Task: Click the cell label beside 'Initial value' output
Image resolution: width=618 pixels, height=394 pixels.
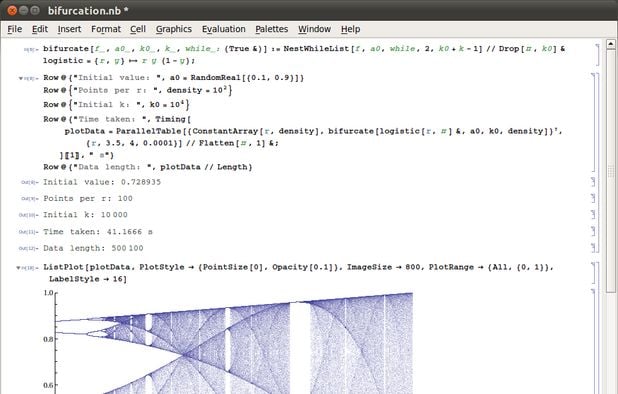Action: [30, 182]
